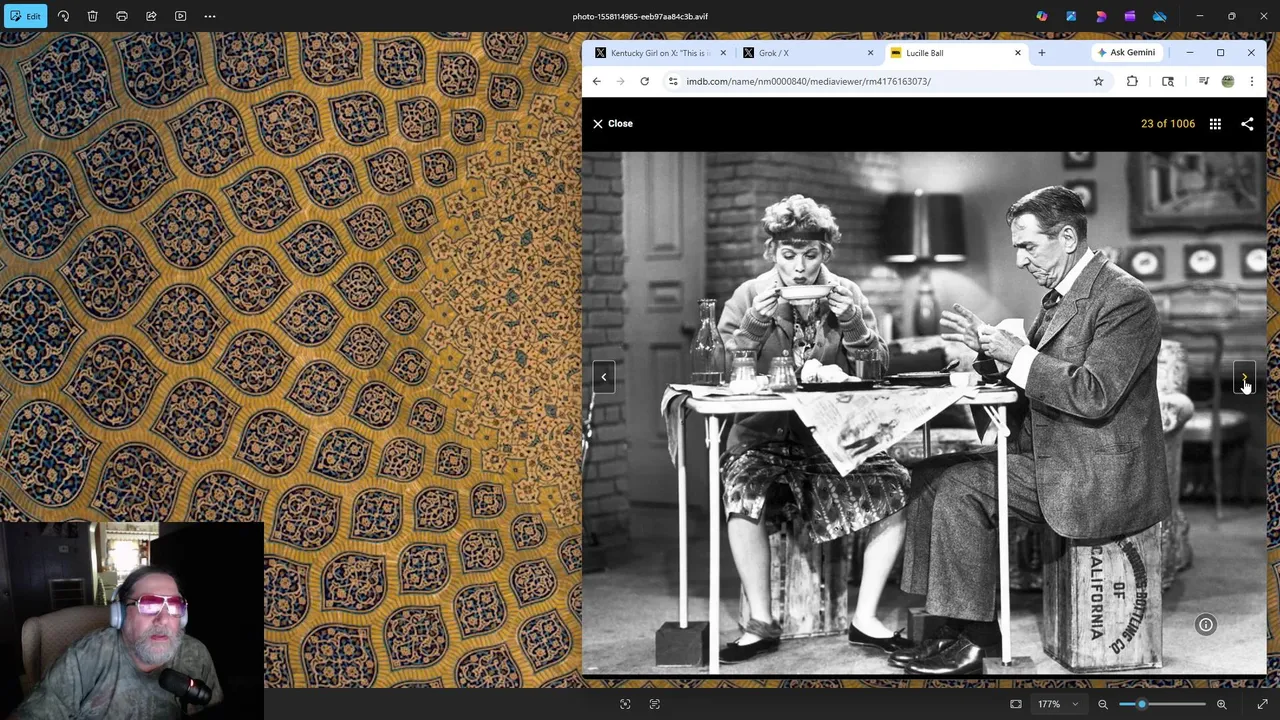
Task: Click the Ask Gemini button
Action: click(1126, 53)
